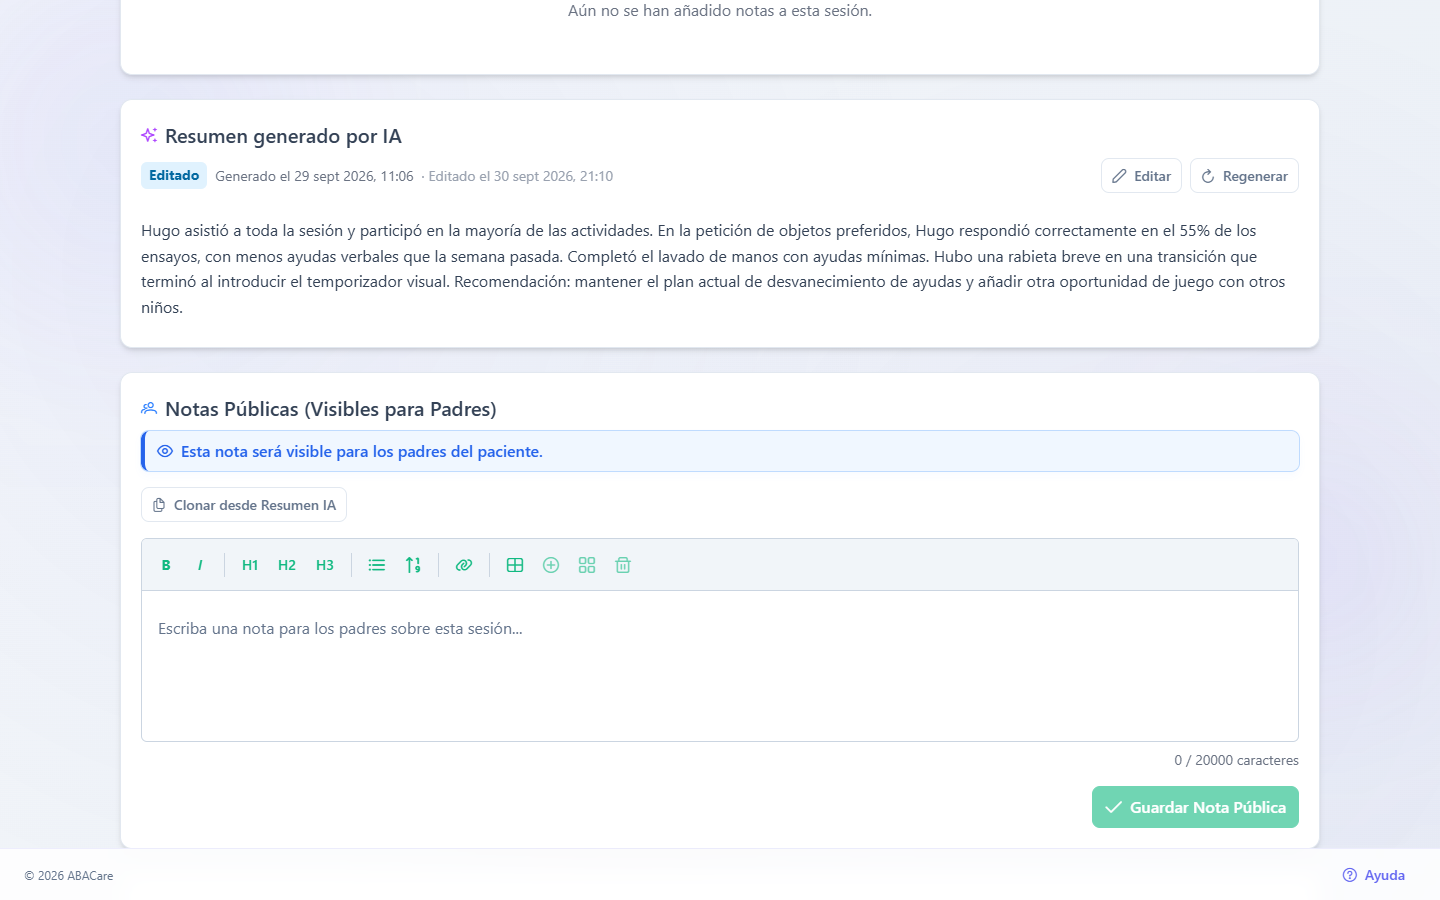This screenshot has width=1440, height=900.
Task: Insert a bulleted list
Action: coord(377,565)
